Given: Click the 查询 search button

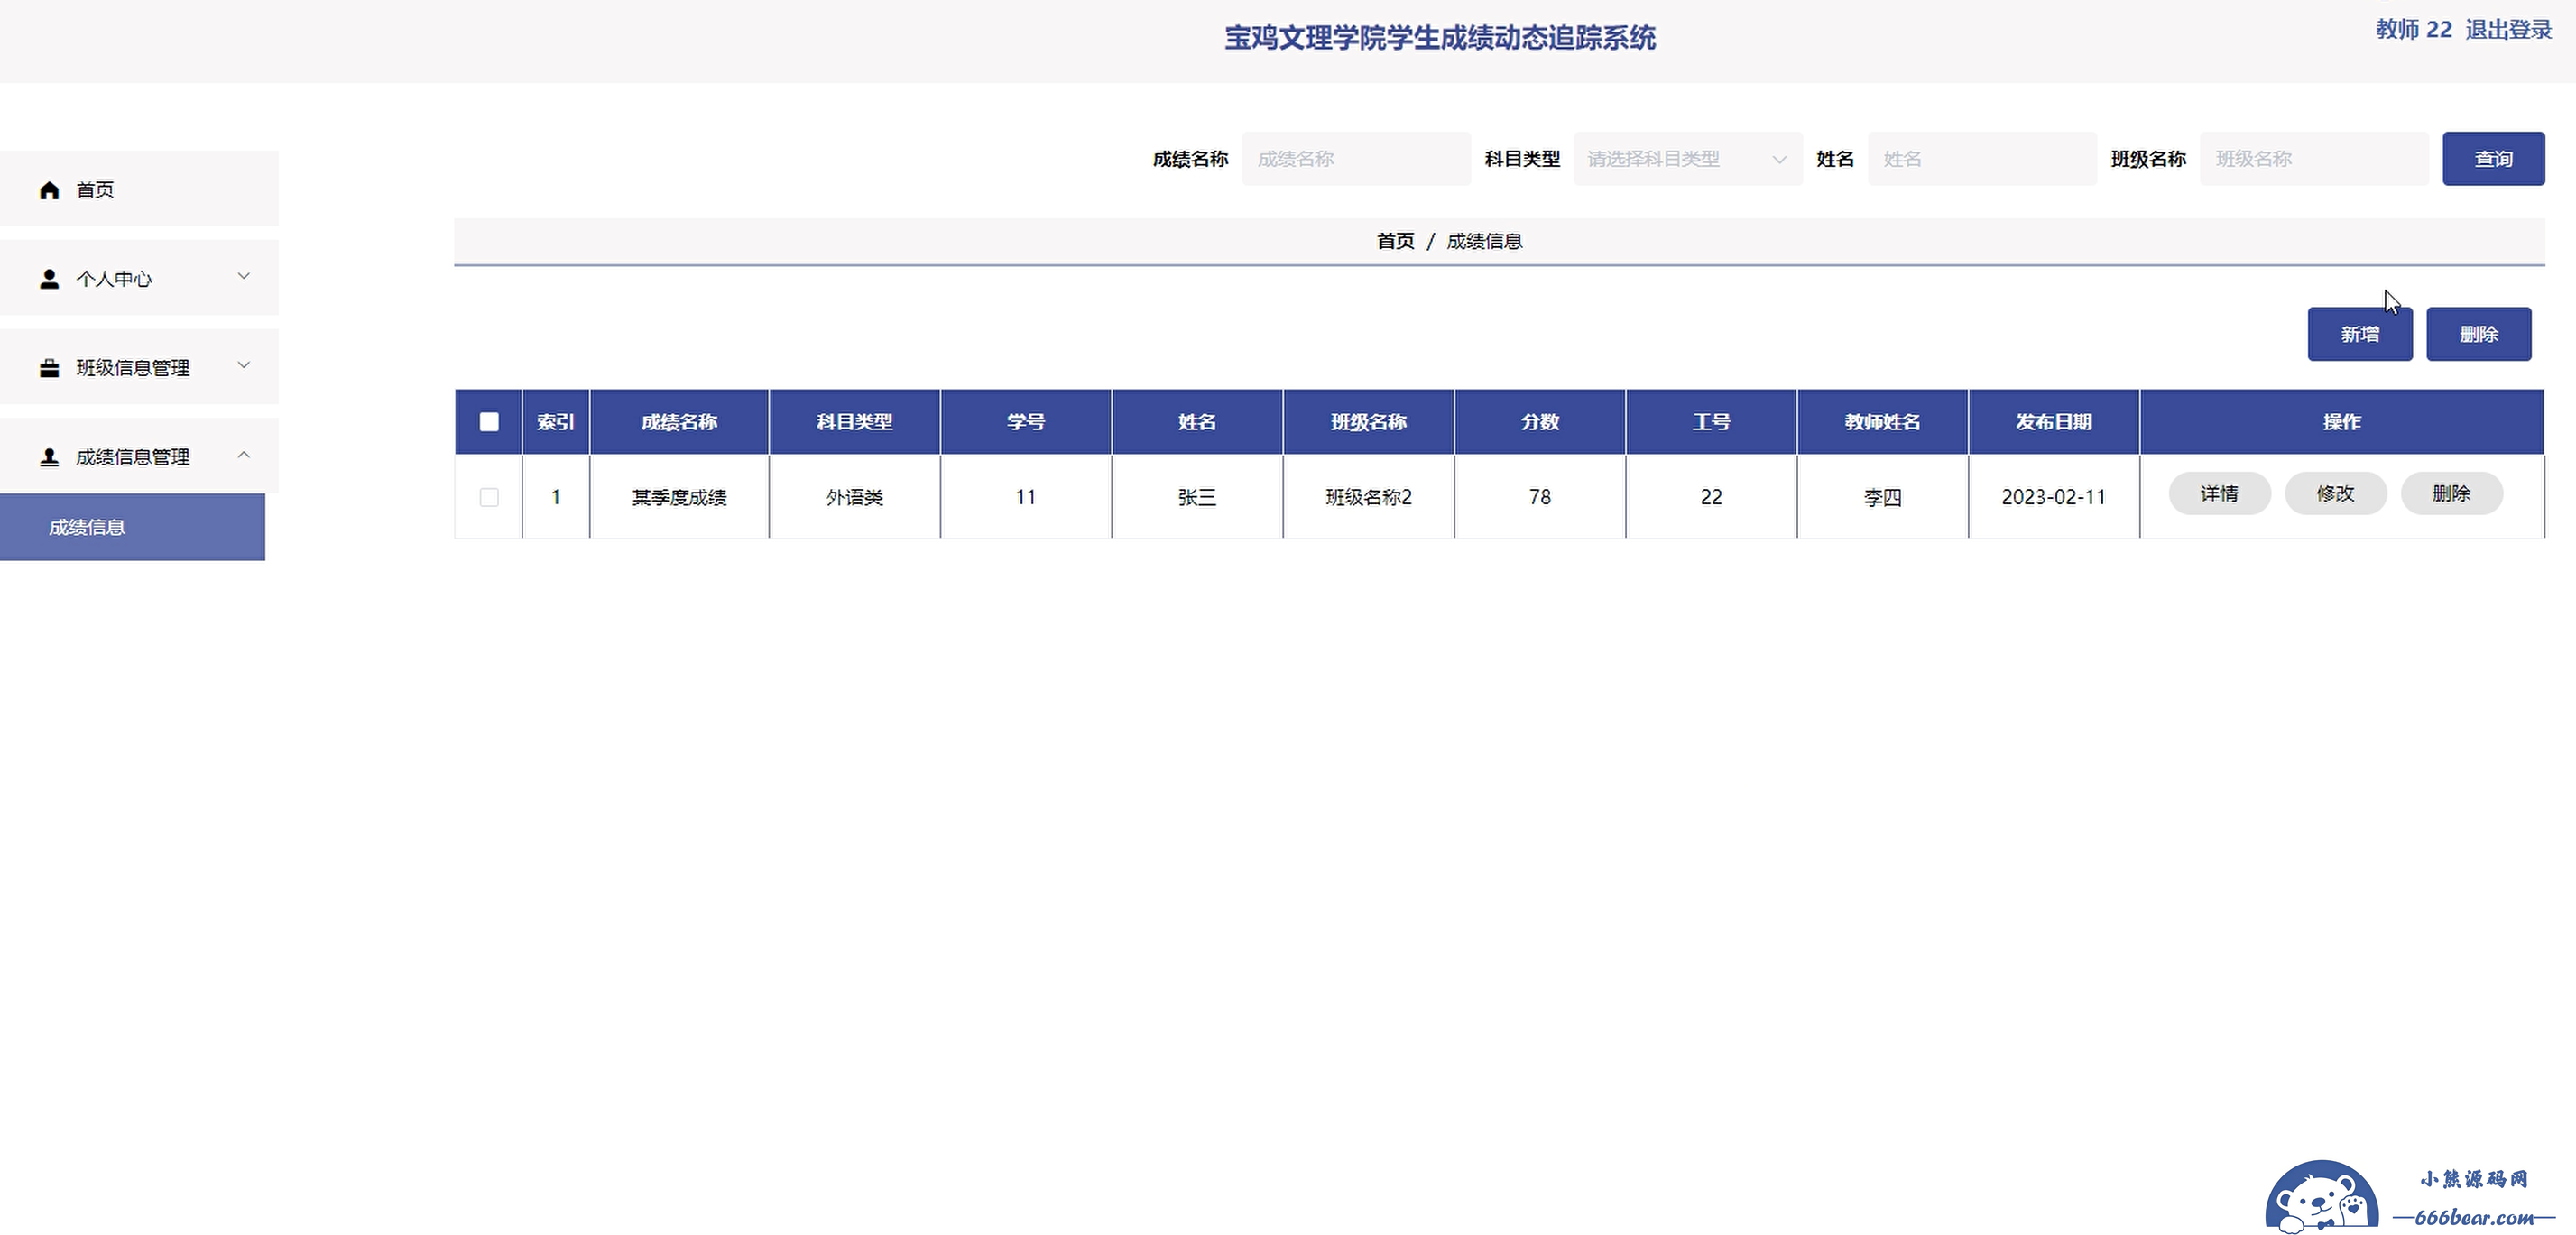Looking at the screenshot, I should [x=2493, y=159].
